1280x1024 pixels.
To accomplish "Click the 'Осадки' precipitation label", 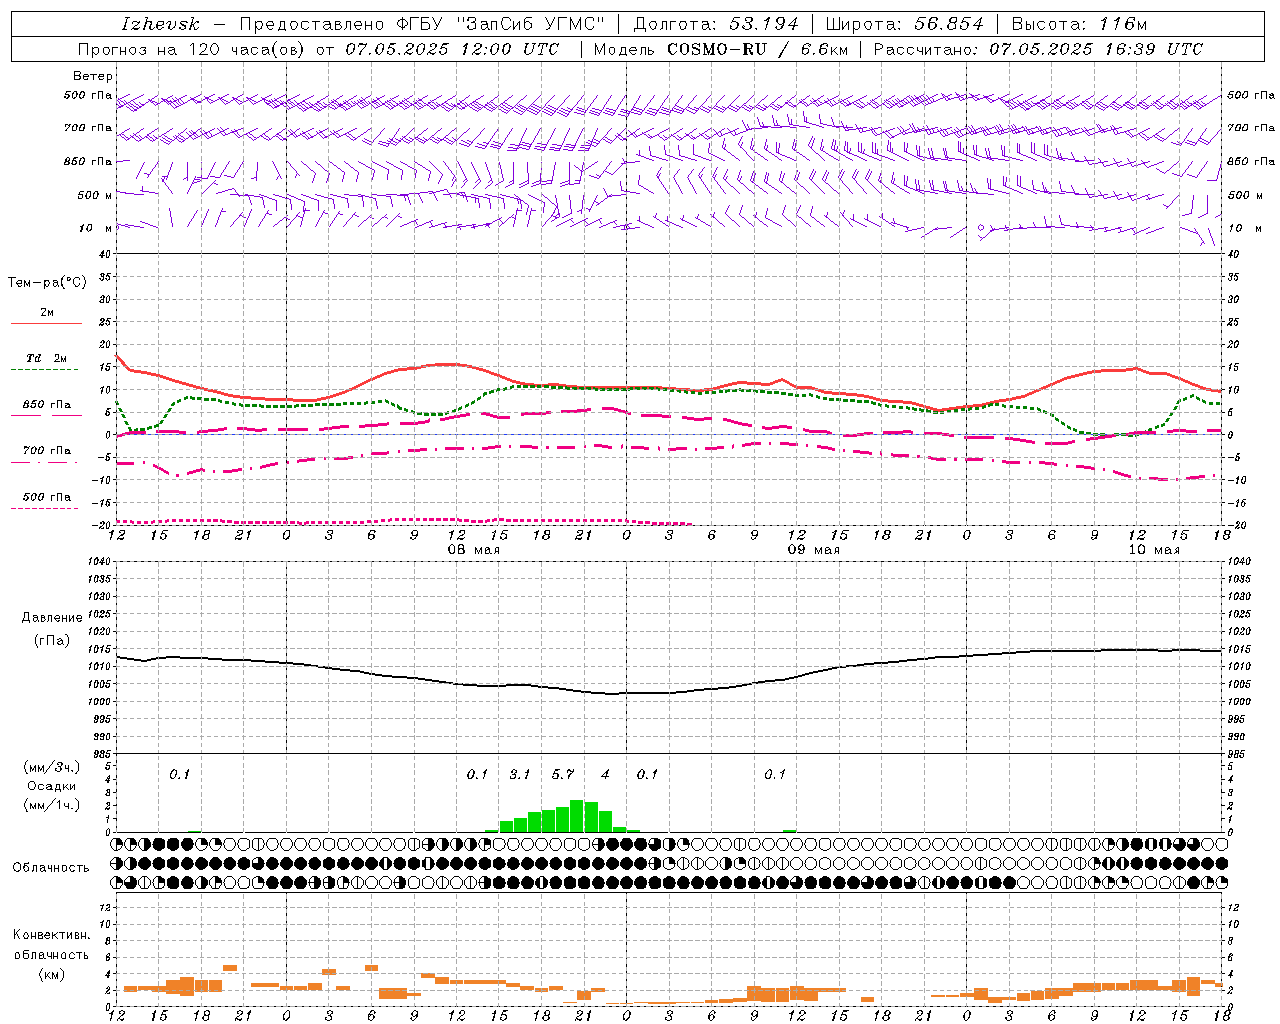I will [52, 786].
